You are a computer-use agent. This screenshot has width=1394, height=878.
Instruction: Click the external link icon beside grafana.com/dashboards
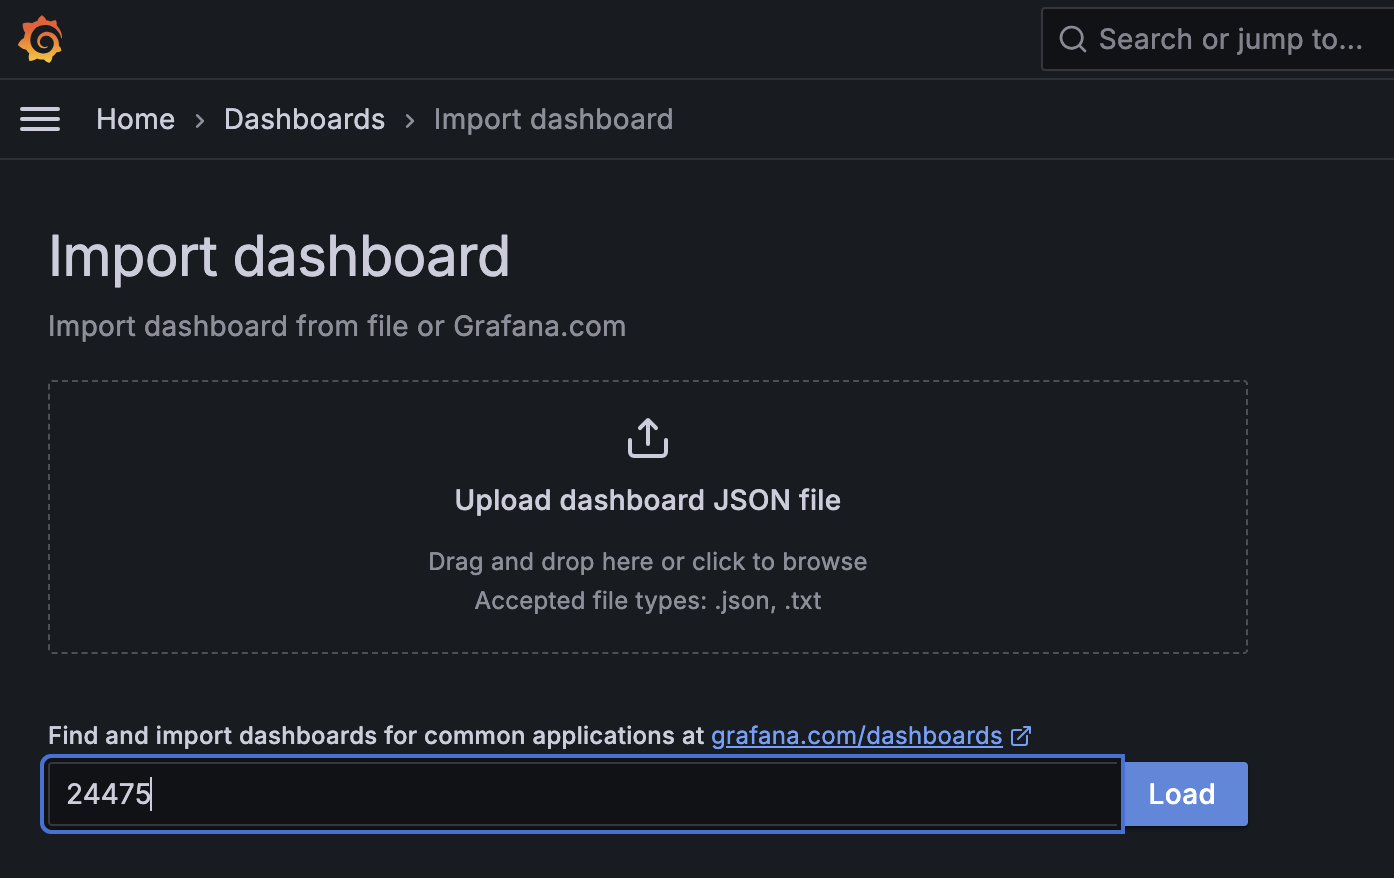coord(1021,736)
